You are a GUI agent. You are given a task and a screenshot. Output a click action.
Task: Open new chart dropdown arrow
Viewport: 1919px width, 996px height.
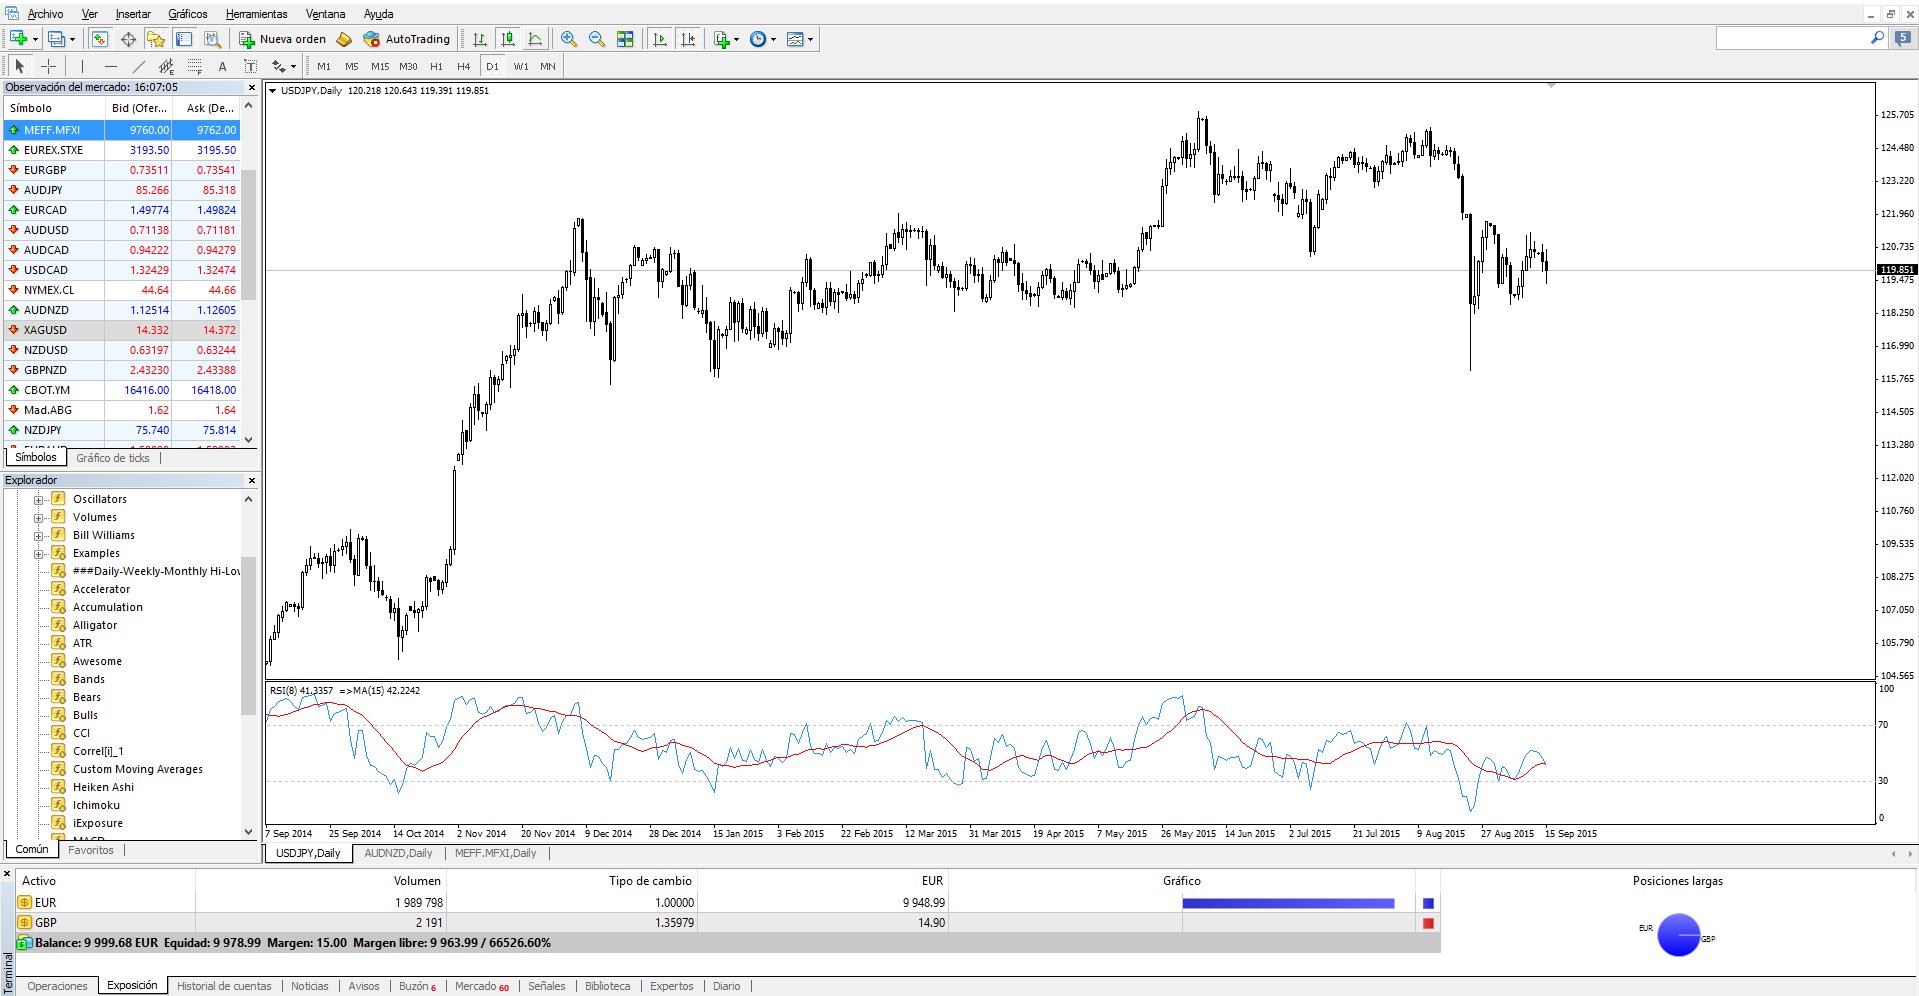click(x=35, y=40)
